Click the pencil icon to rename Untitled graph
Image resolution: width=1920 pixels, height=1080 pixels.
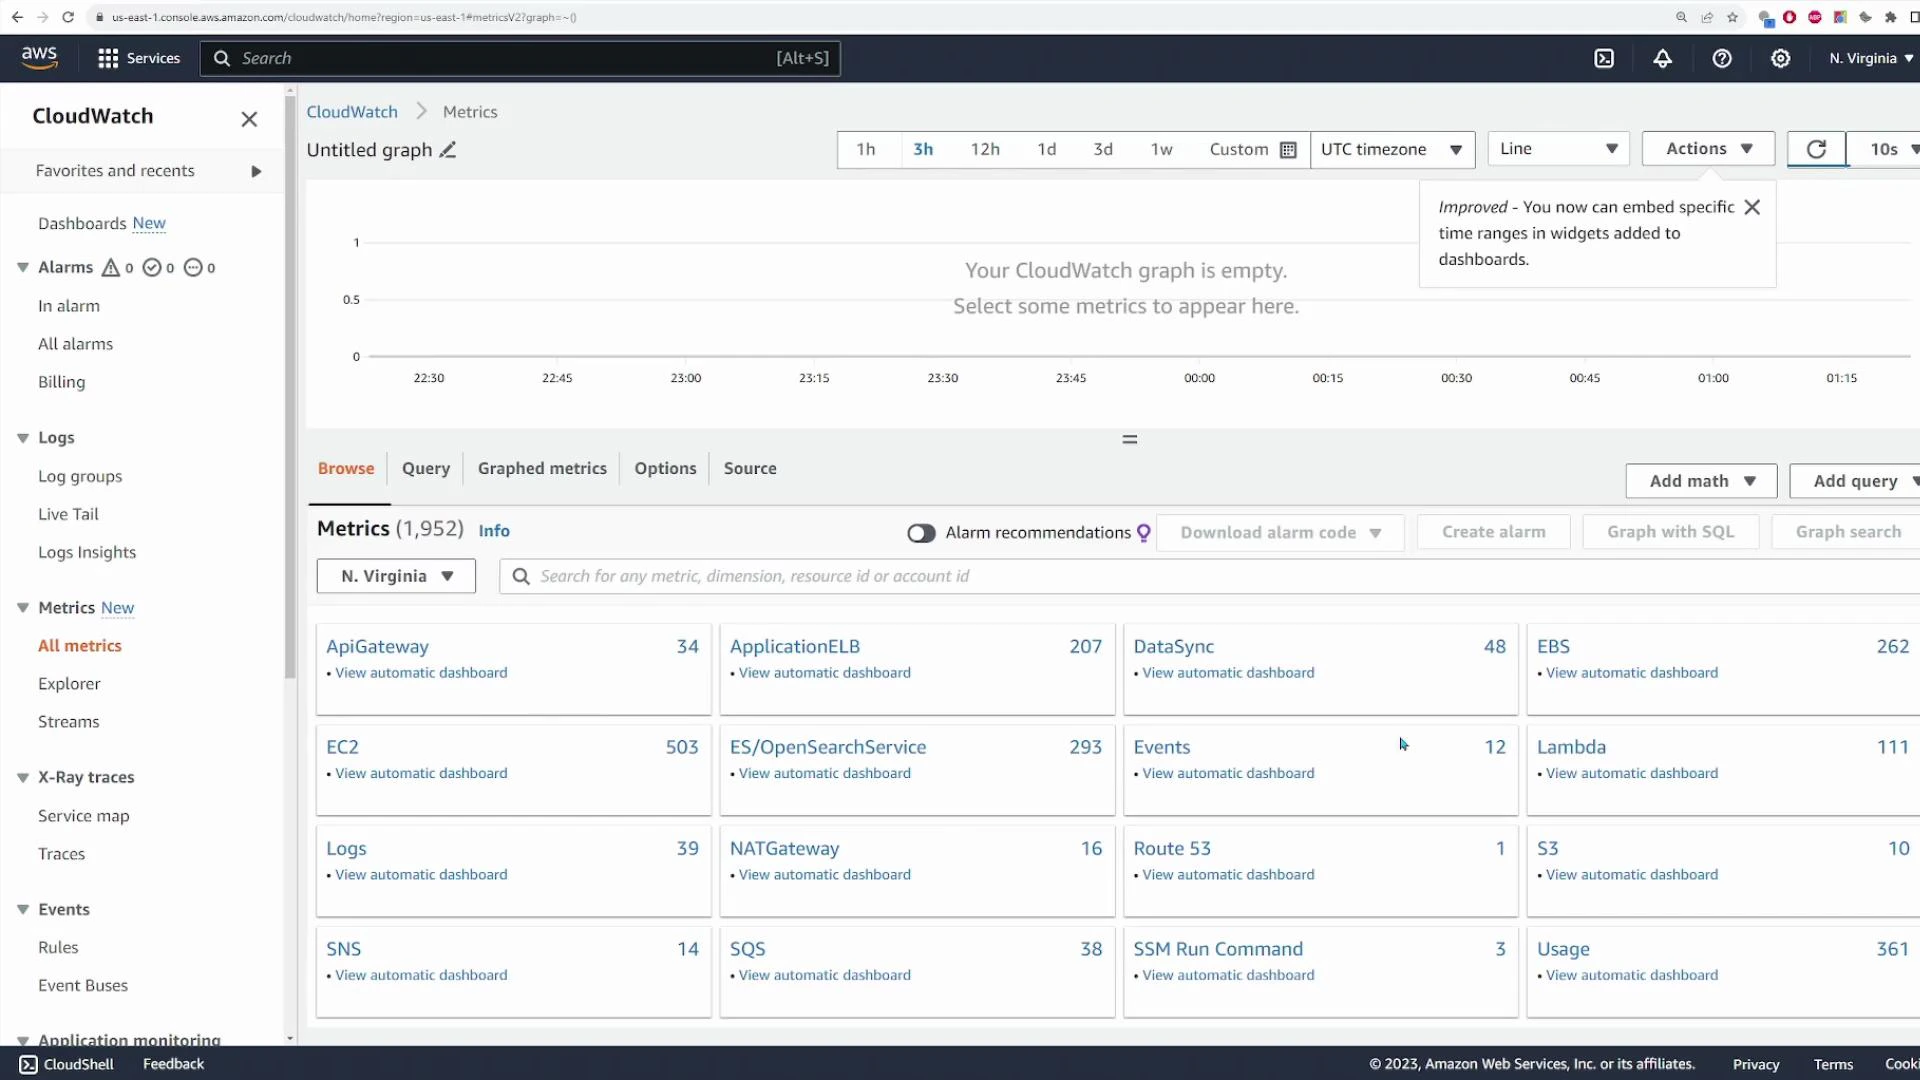447,149
